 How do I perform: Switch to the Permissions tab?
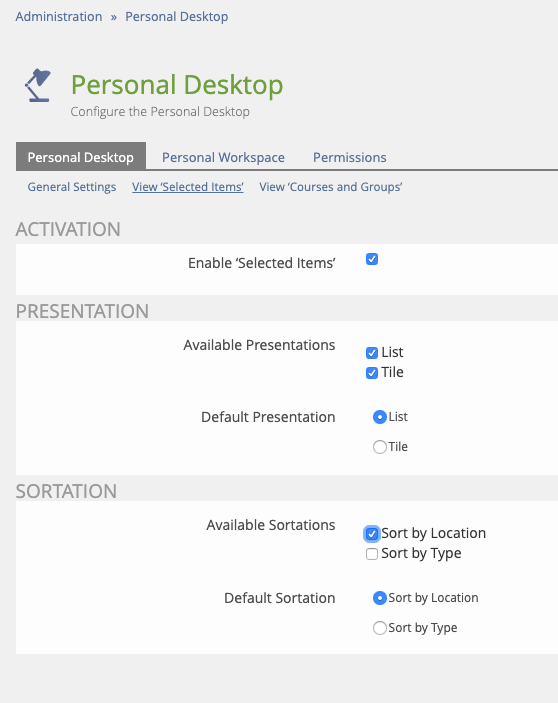(x=350, y=157)
